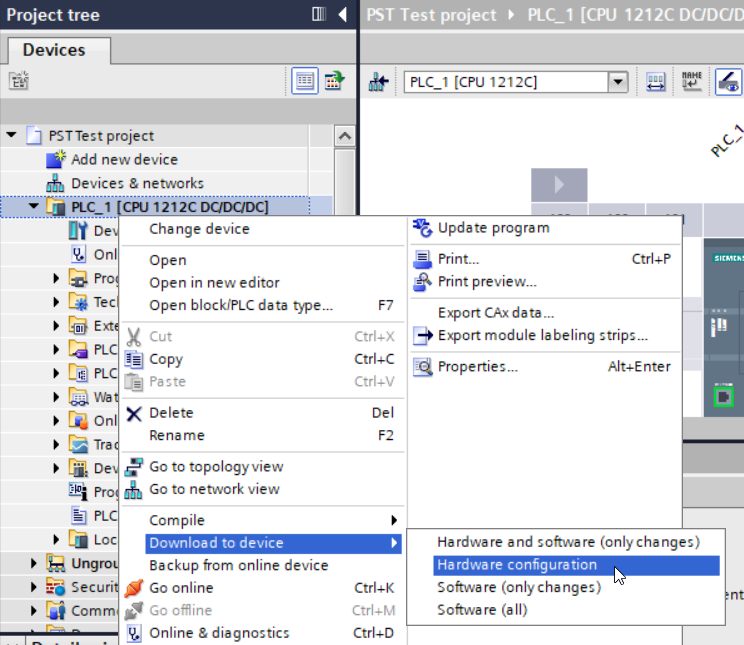The image size is (744, 645).
Task: Click the Security settings icon in tree
Action: pos(56,587)
